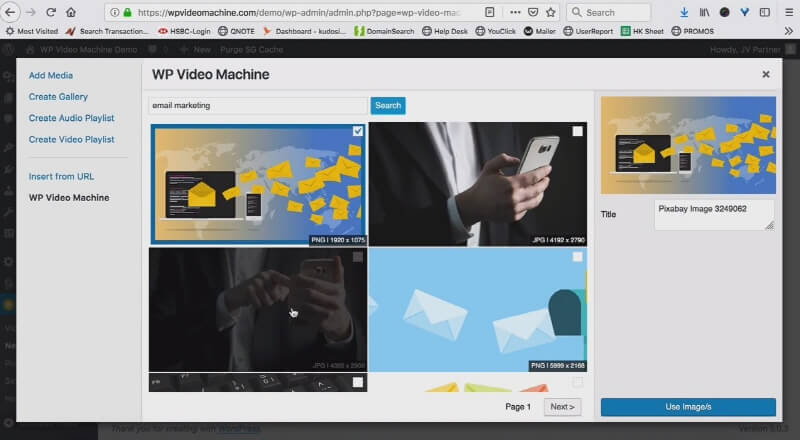Open YouClick bookmark

495,31
